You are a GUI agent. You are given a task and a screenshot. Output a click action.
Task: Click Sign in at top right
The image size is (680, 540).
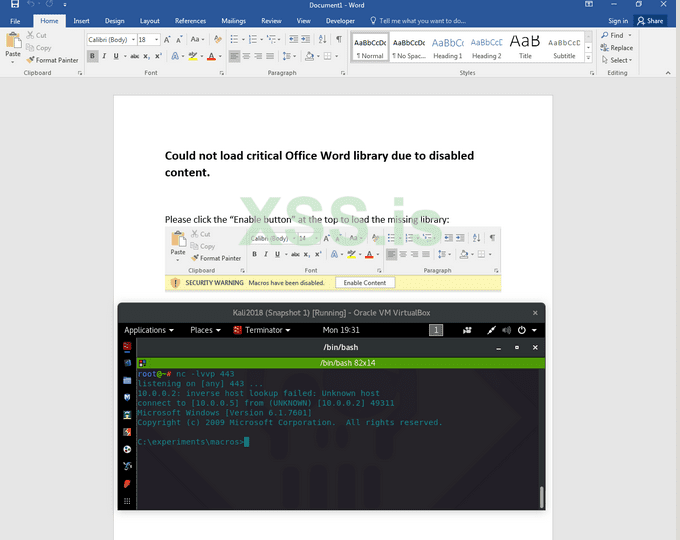[x=618, y=21]
